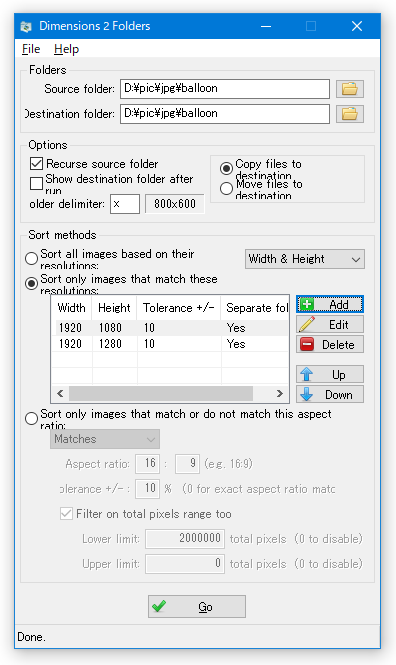Click the green plus Add icon
This screenshot has height=665, width=396.
(307, 305)
